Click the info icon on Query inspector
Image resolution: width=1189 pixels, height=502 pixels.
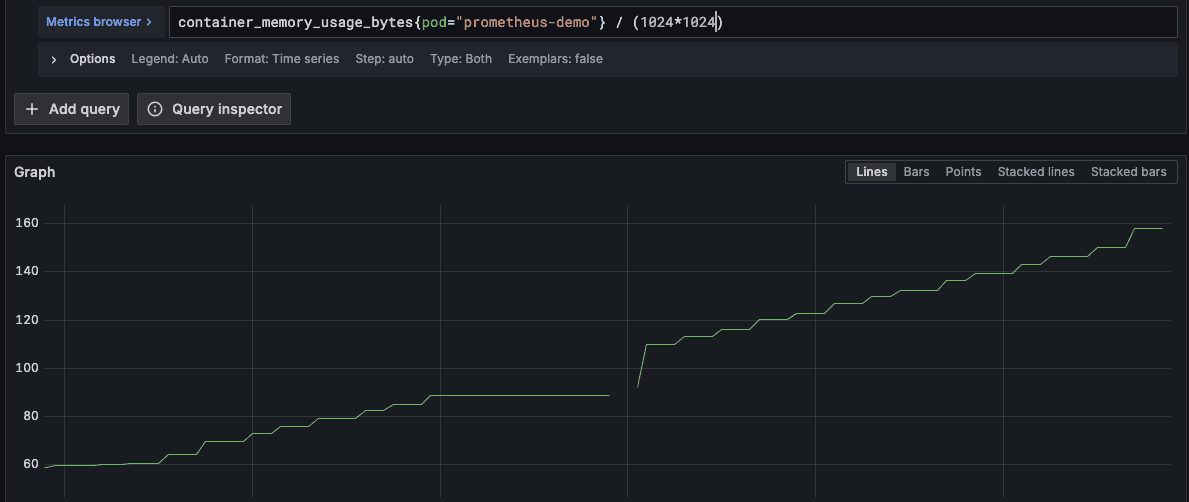pyautogui.click(x=155, y=109)
